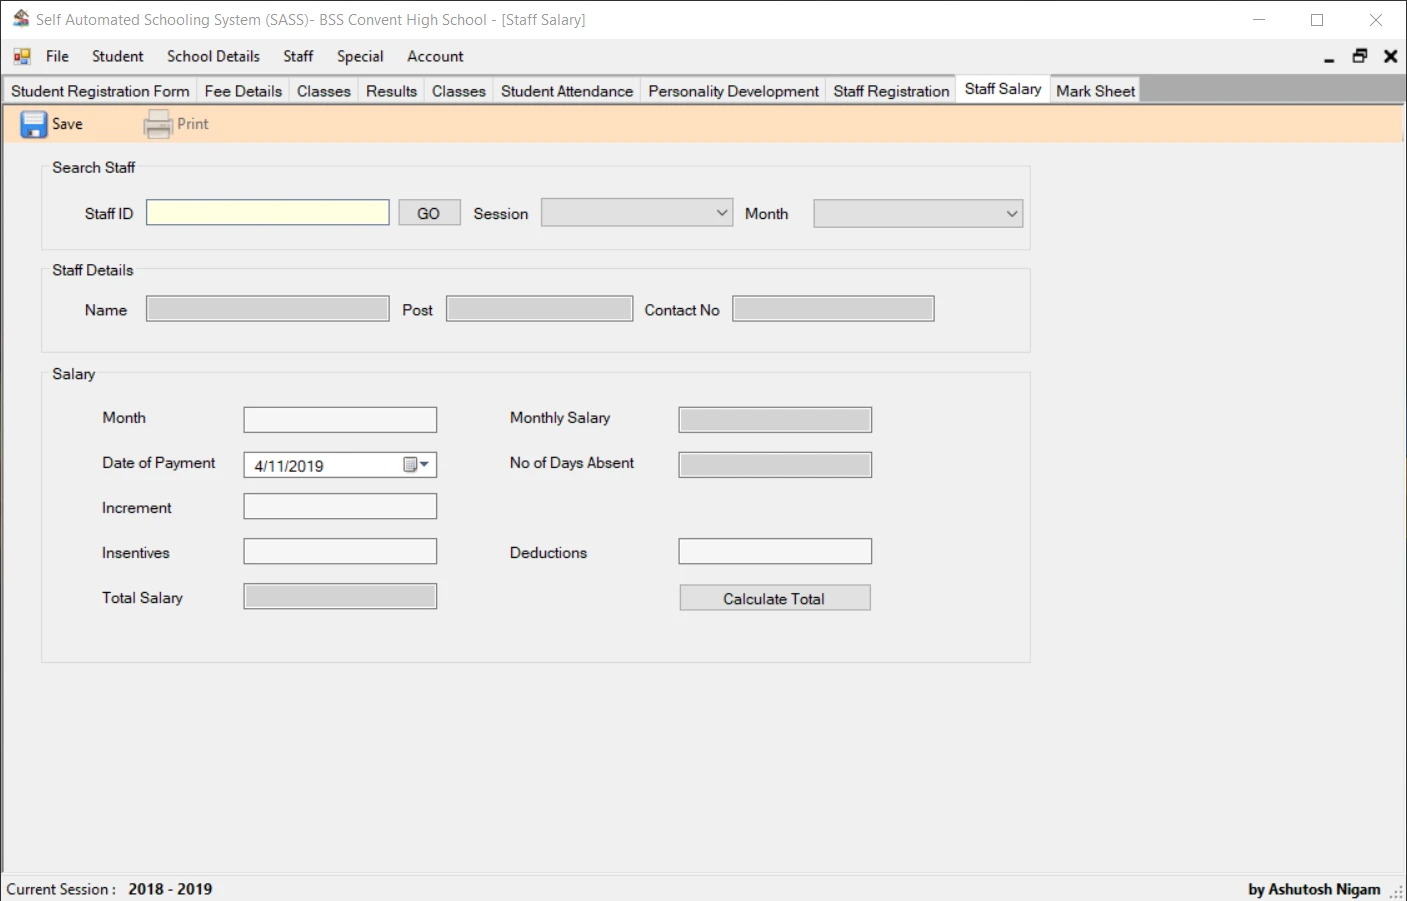Image resolution: width=1407 pixels, height=901 pixels.
Task: Open the Student Attendance tab
Action: [x=566, y=90]
